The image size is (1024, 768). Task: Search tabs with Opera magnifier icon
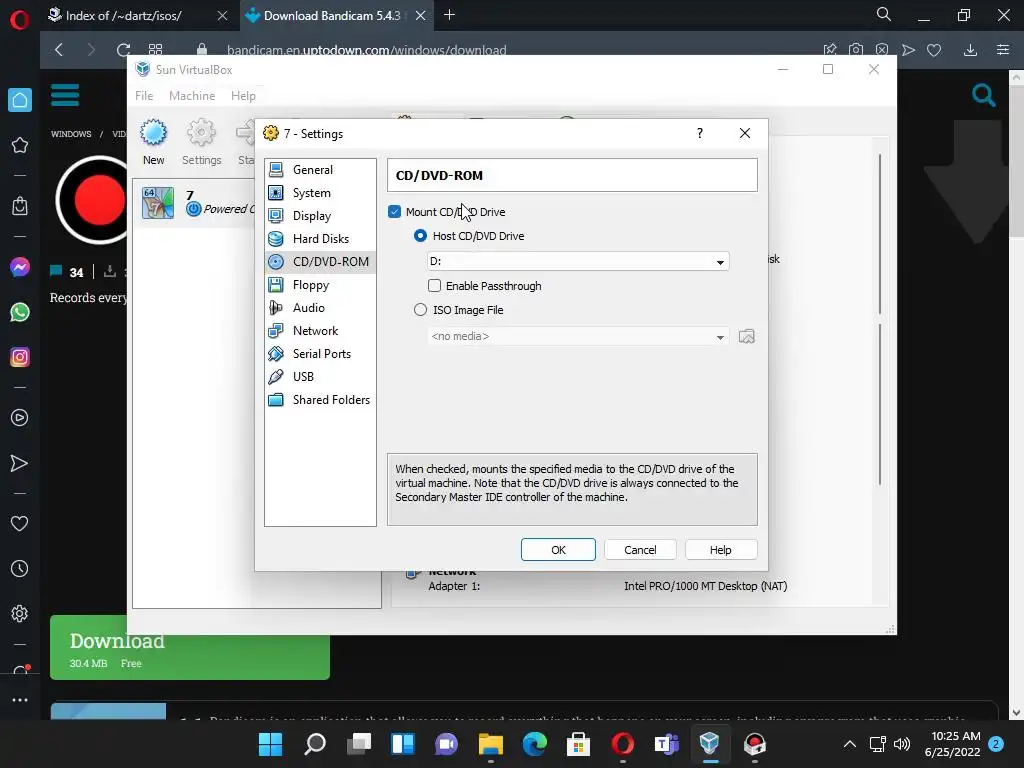(884, 14)
